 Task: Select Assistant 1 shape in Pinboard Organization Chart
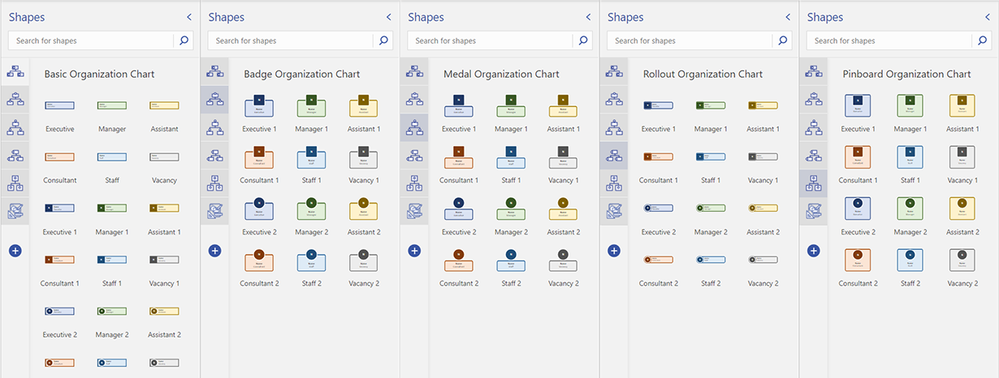[x=963, y=106]
